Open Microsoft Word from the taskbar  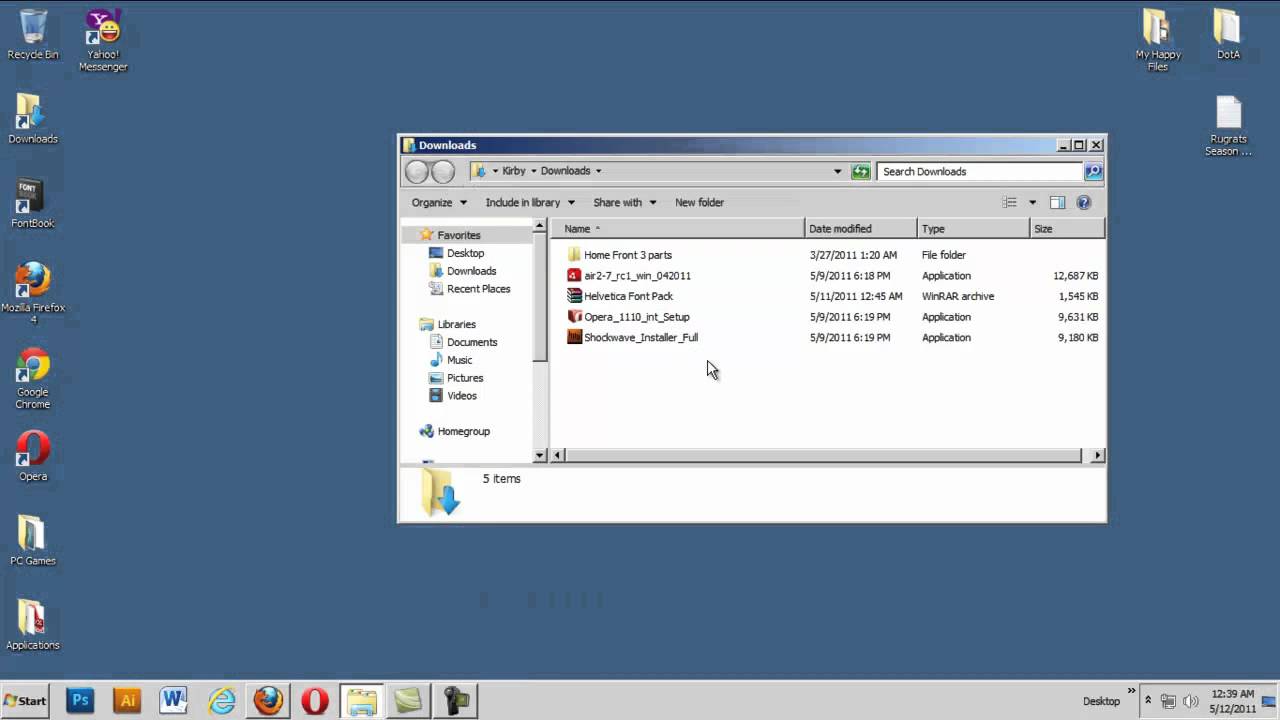coord(174,701)
